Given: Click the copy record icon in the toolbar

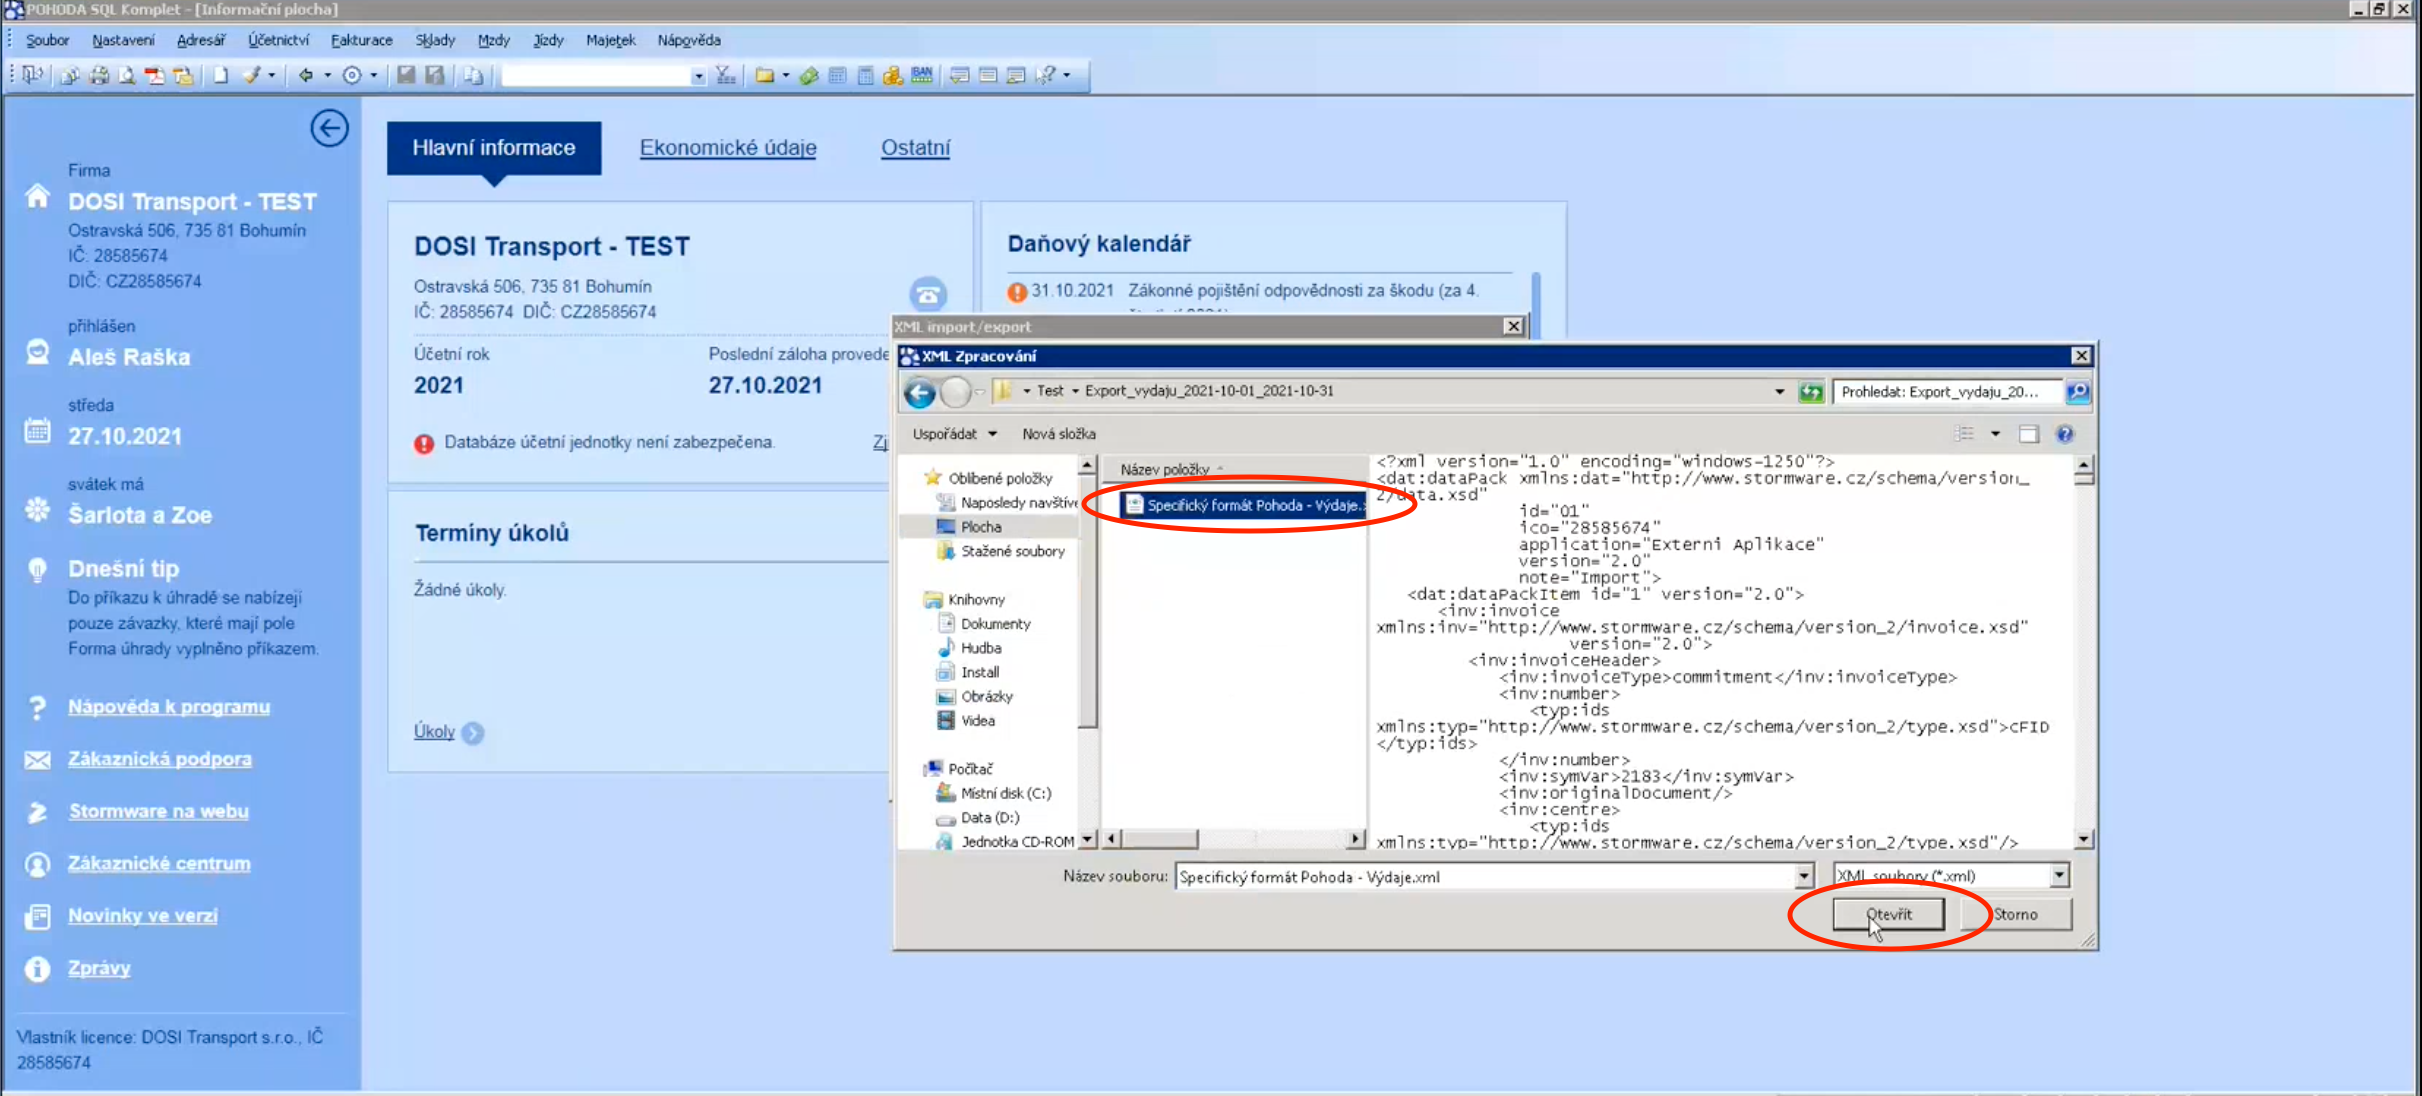Looking at the screenshot, I should pyautogui.click(x=474, y=75).
